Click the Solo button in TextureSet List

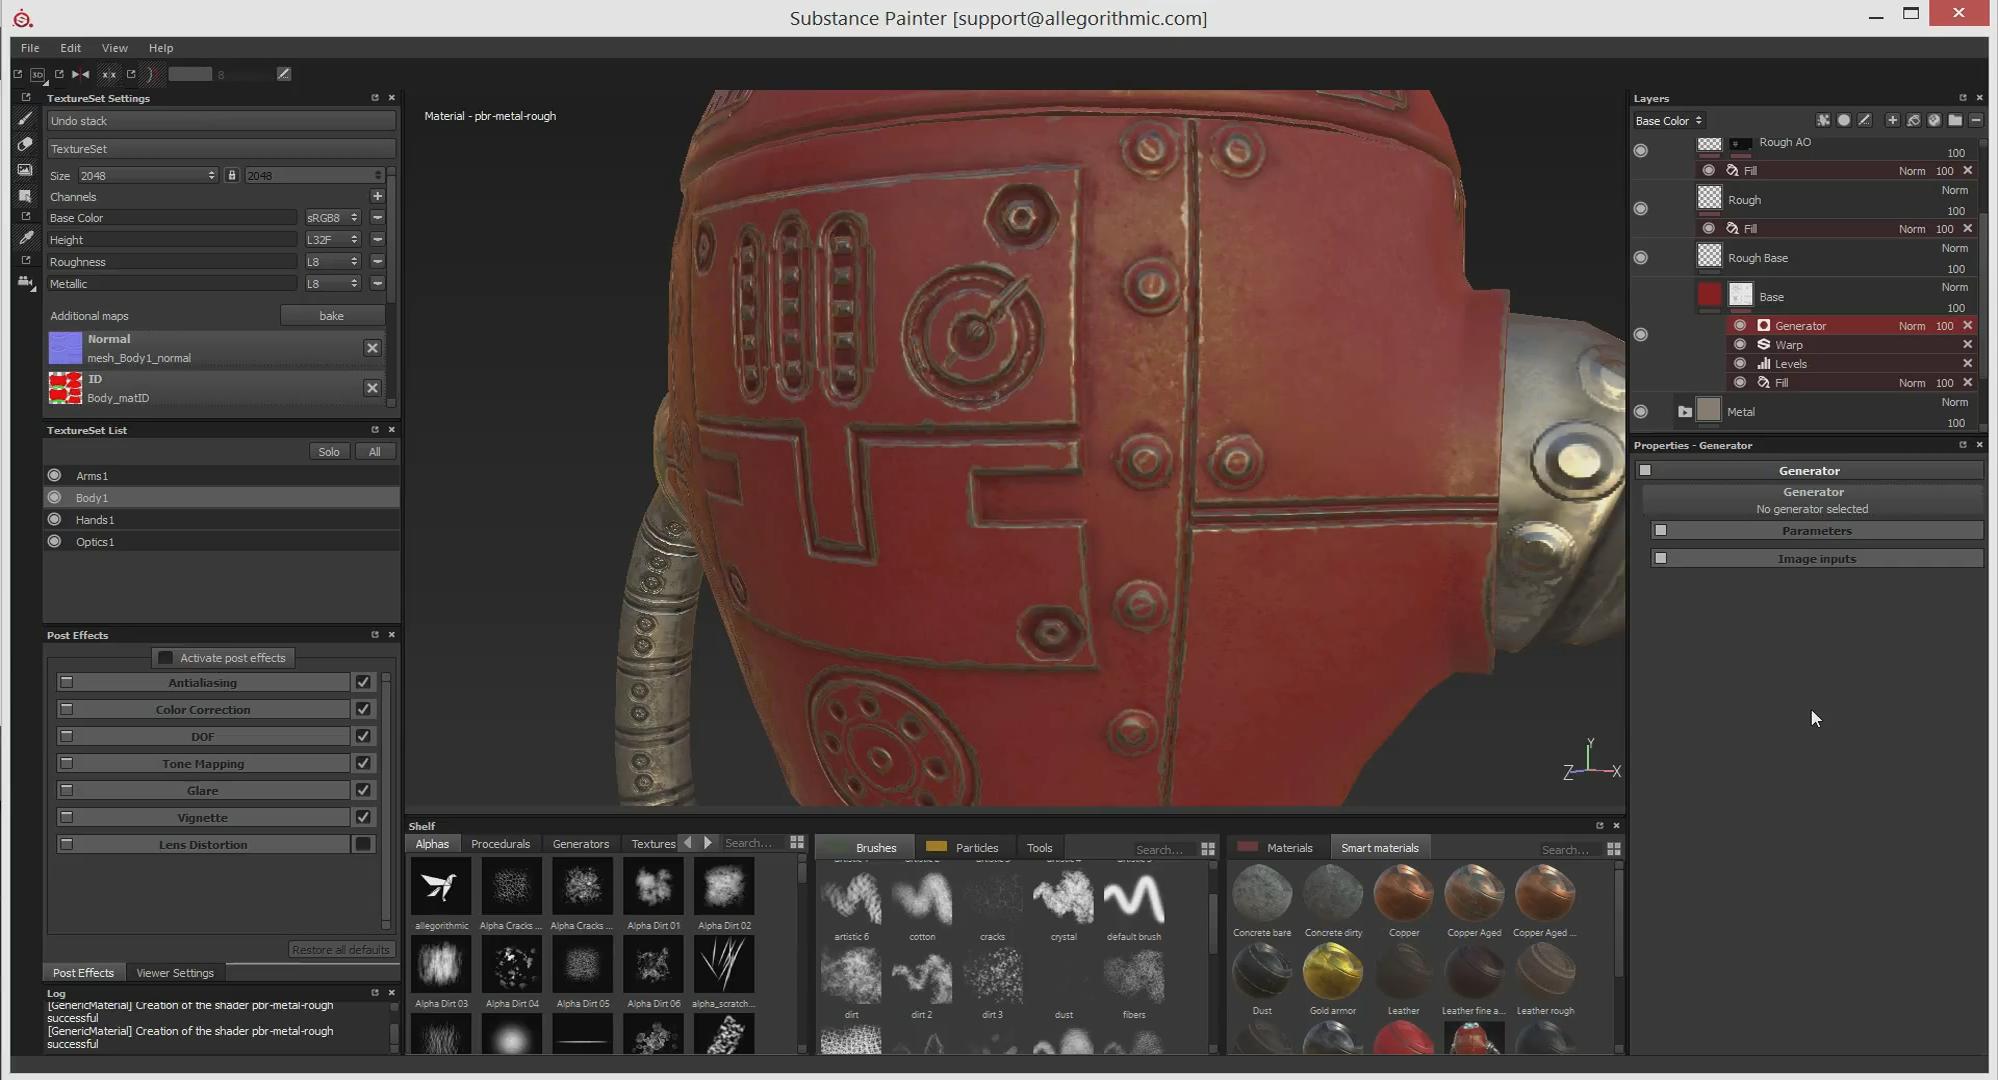tap(329, 452)
